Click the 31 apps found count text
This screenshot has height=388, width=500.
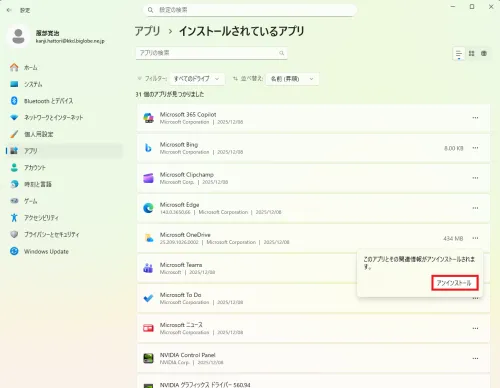(x=170, y=94)
